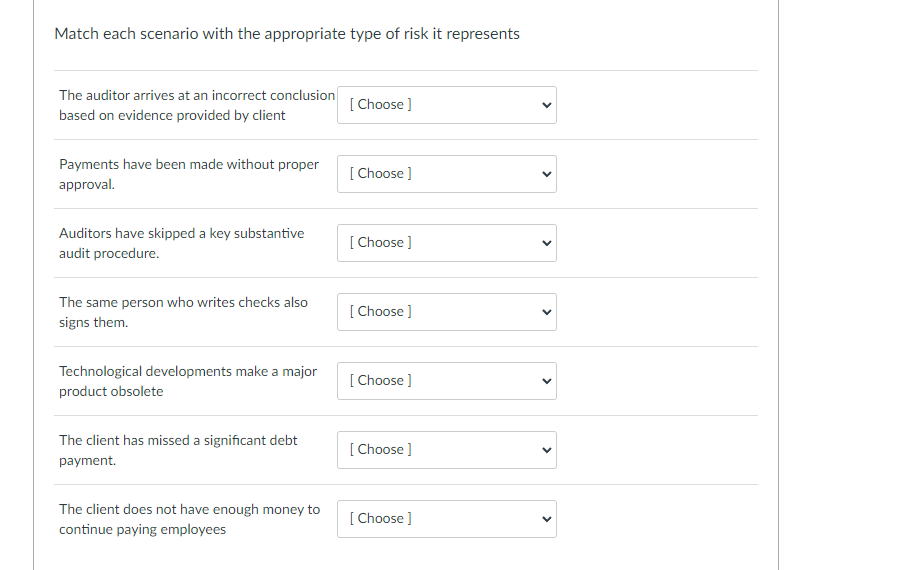Click the 'Auditors have skipped' scenario text
This screenshot has height=570, width=914.
[x=181, y=234]
